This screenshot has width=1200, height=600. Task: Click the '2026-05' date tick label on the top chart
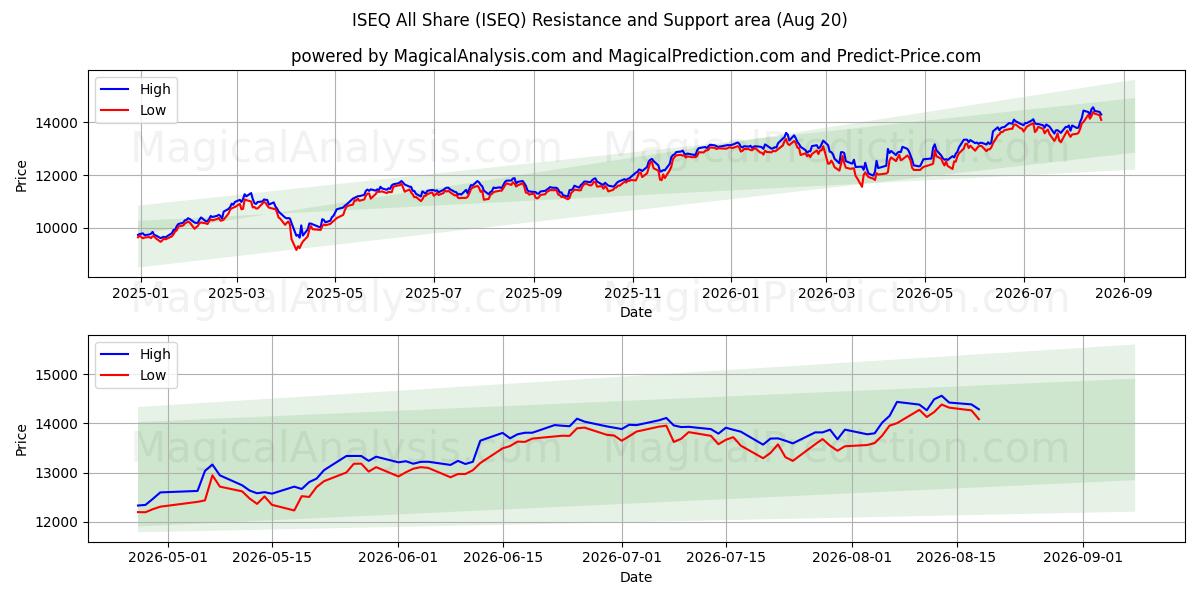click(924, 294)
